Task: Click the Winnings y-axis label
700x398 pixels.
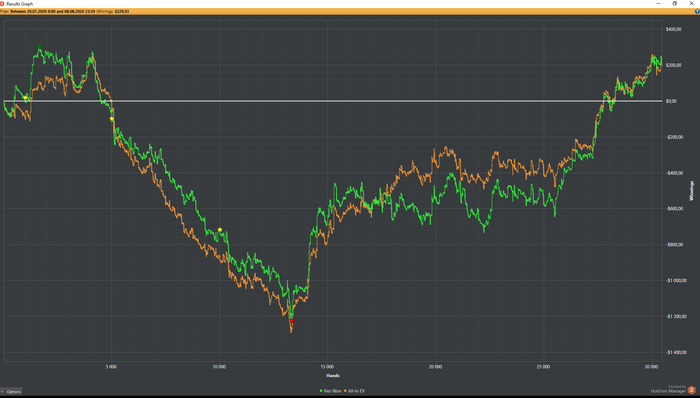Action: pos(692,191)
